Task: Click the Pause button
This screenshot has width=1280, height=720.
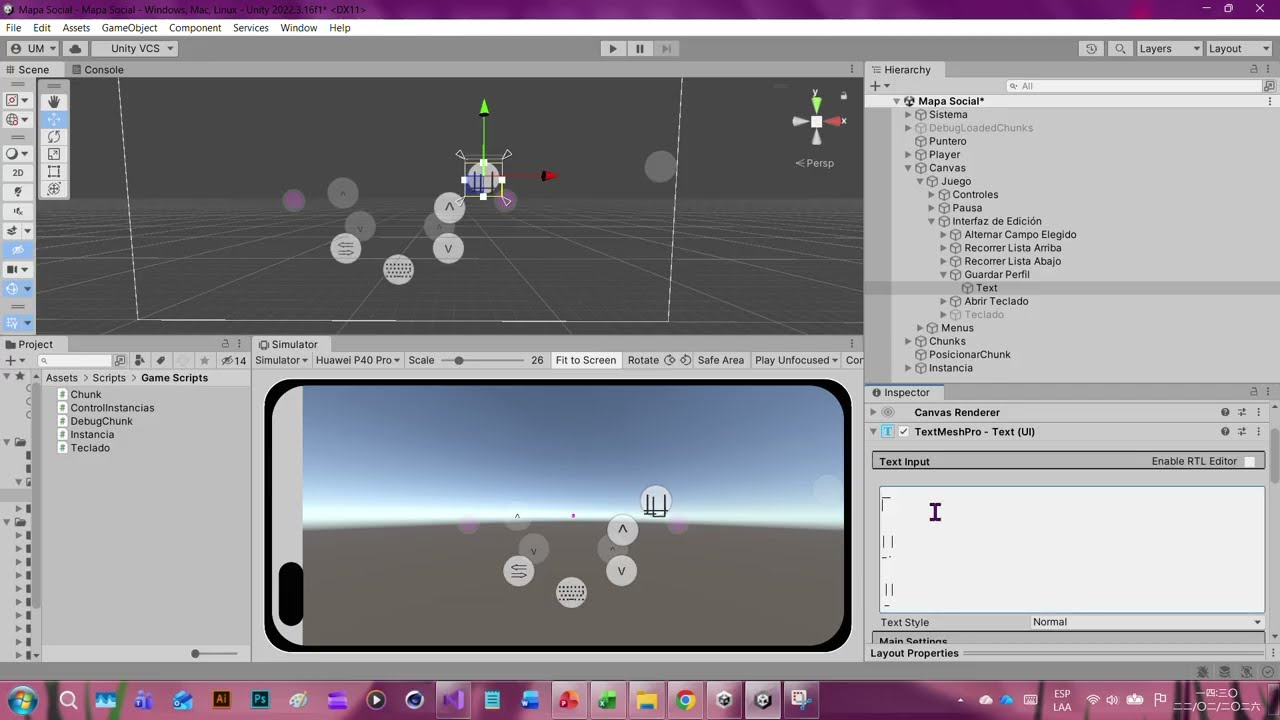Action: (x=640, y=48)
